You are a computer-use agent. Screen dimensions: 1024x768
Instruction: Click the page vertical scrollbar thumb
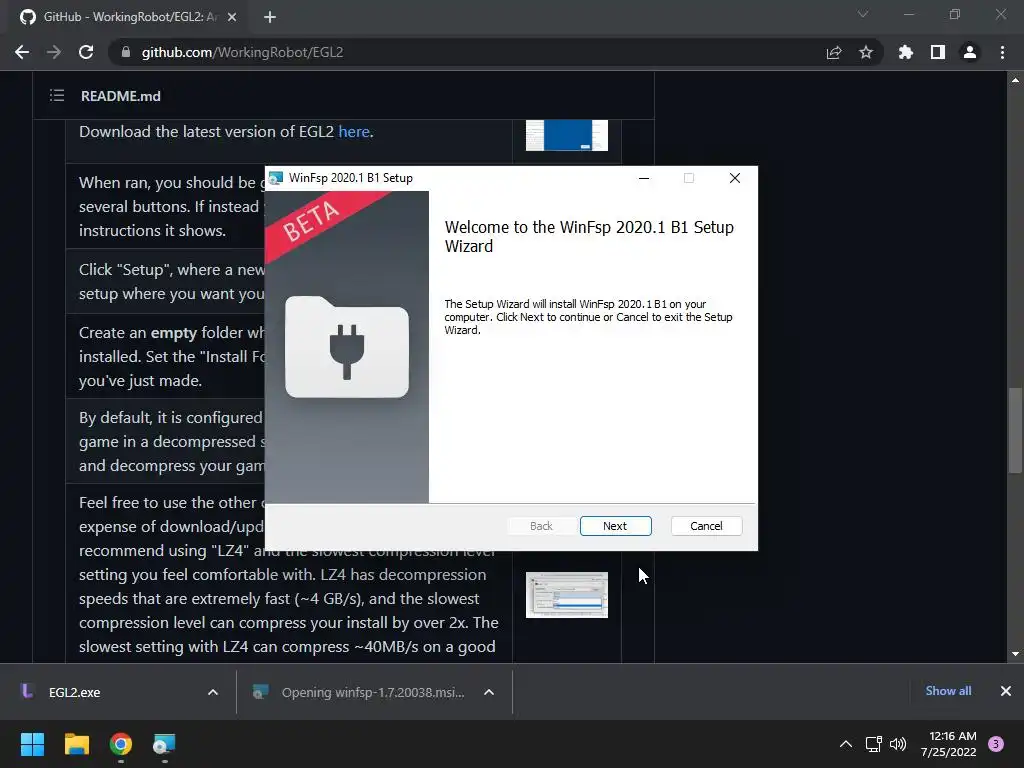1015,430
